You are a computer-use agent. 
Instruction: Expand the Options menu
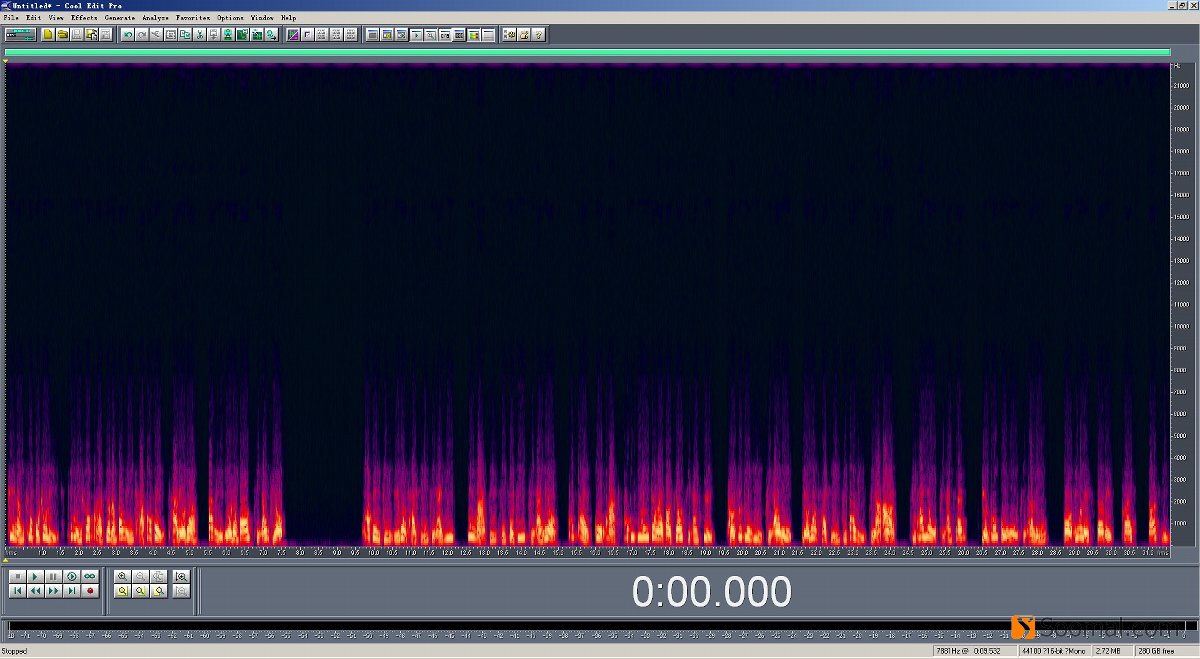(x=230, y=18)
